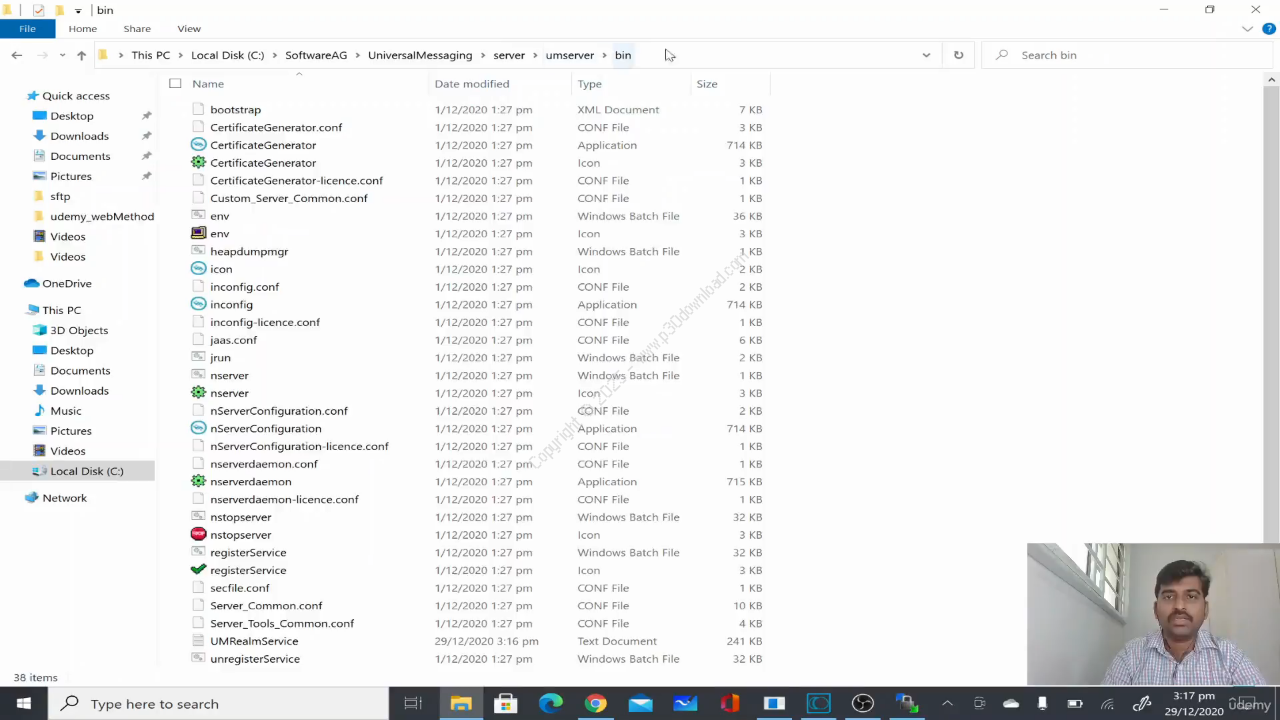Screen dimensions: 1280x720
Task: Sort by the Date modified column header
Action: [x=472, y=84]
